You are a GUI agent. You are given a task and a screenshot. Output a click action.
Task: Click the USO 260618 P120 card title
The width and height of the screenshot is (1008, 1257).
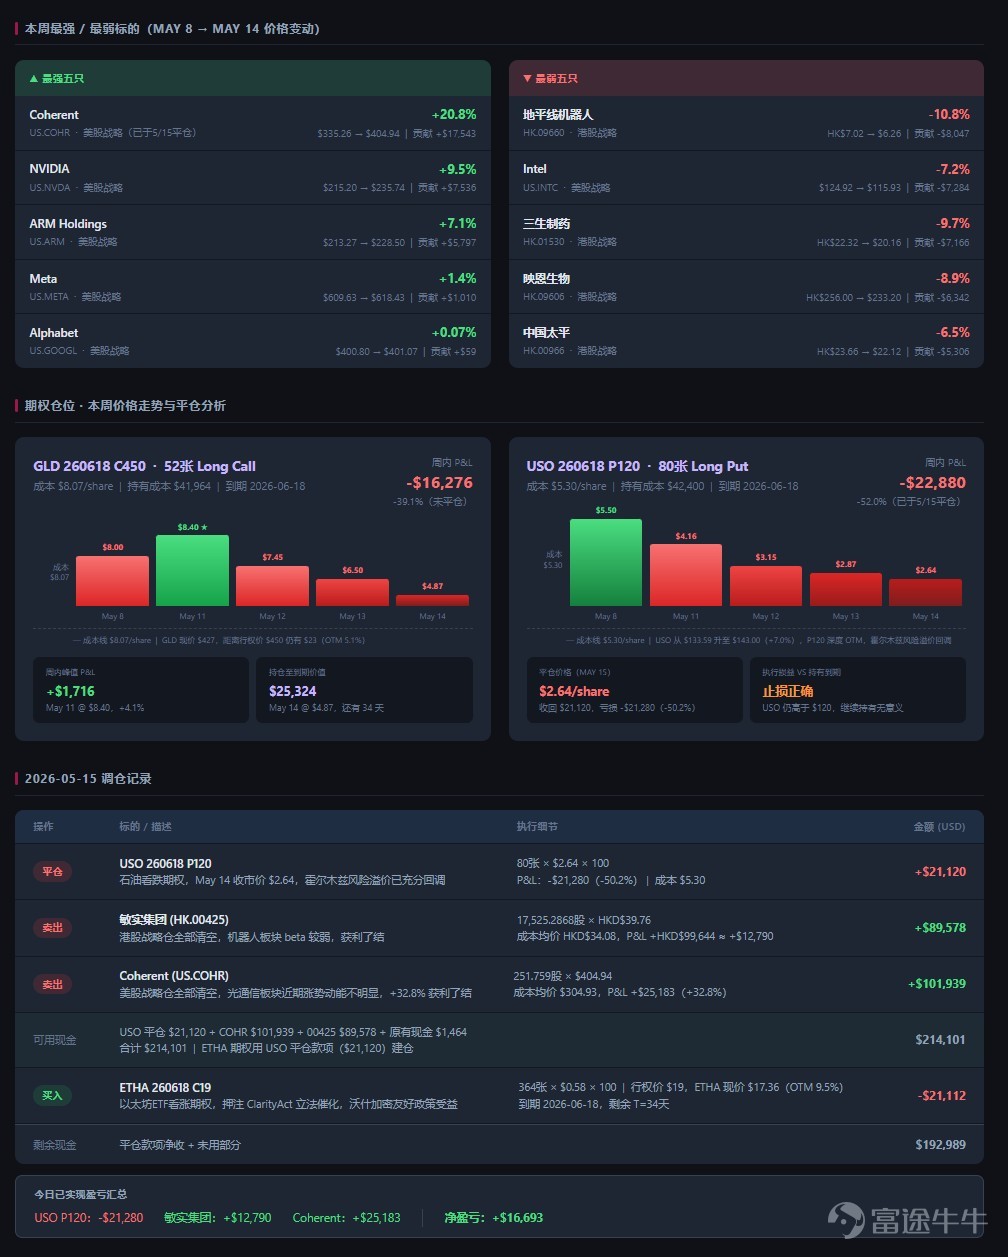637,466
